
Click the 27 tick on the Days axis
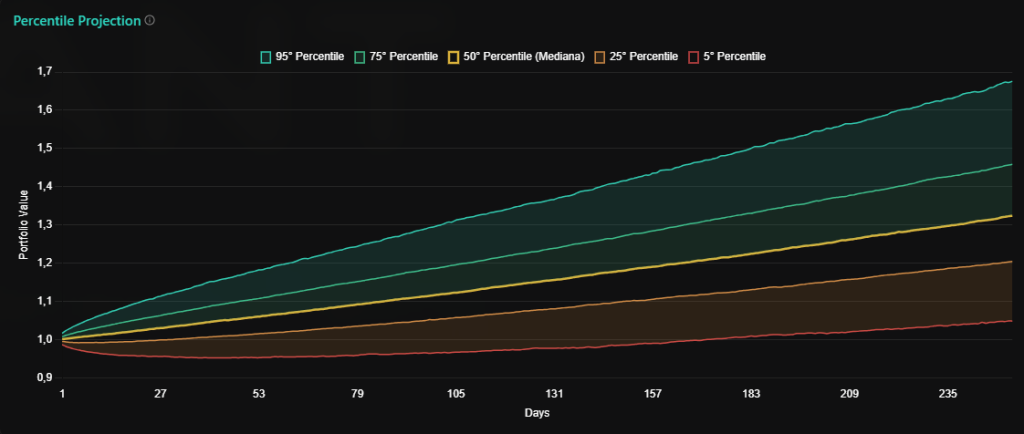160,394
